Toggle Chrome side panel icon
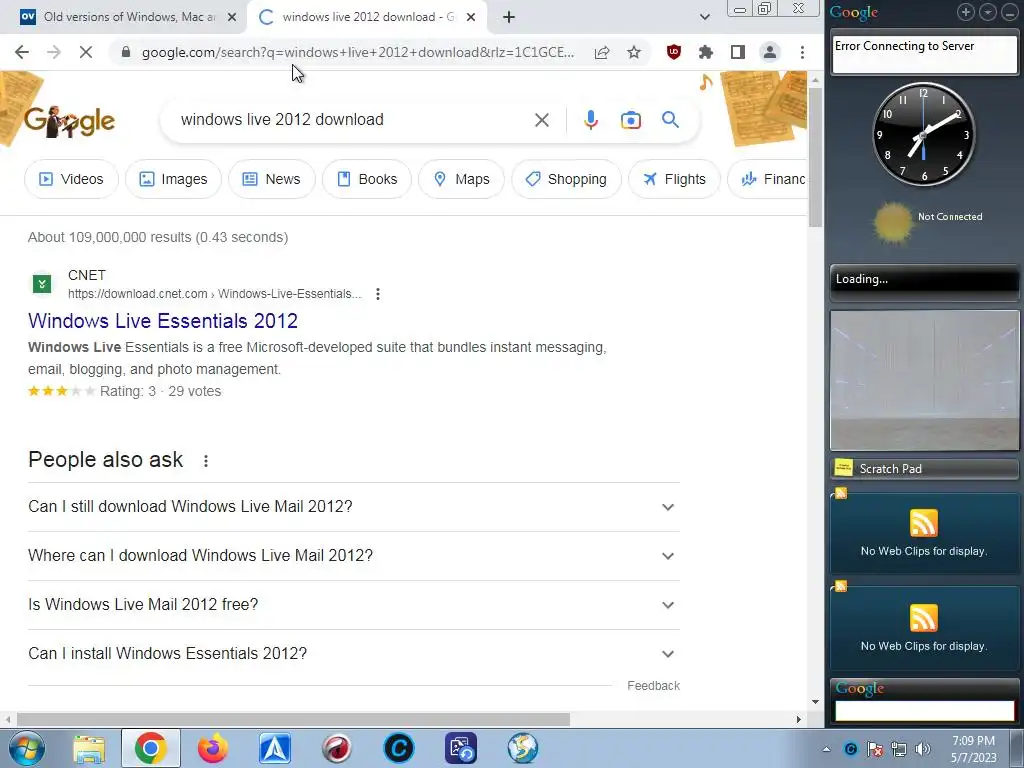1024x768 pixels. click(x=738, y=52)
